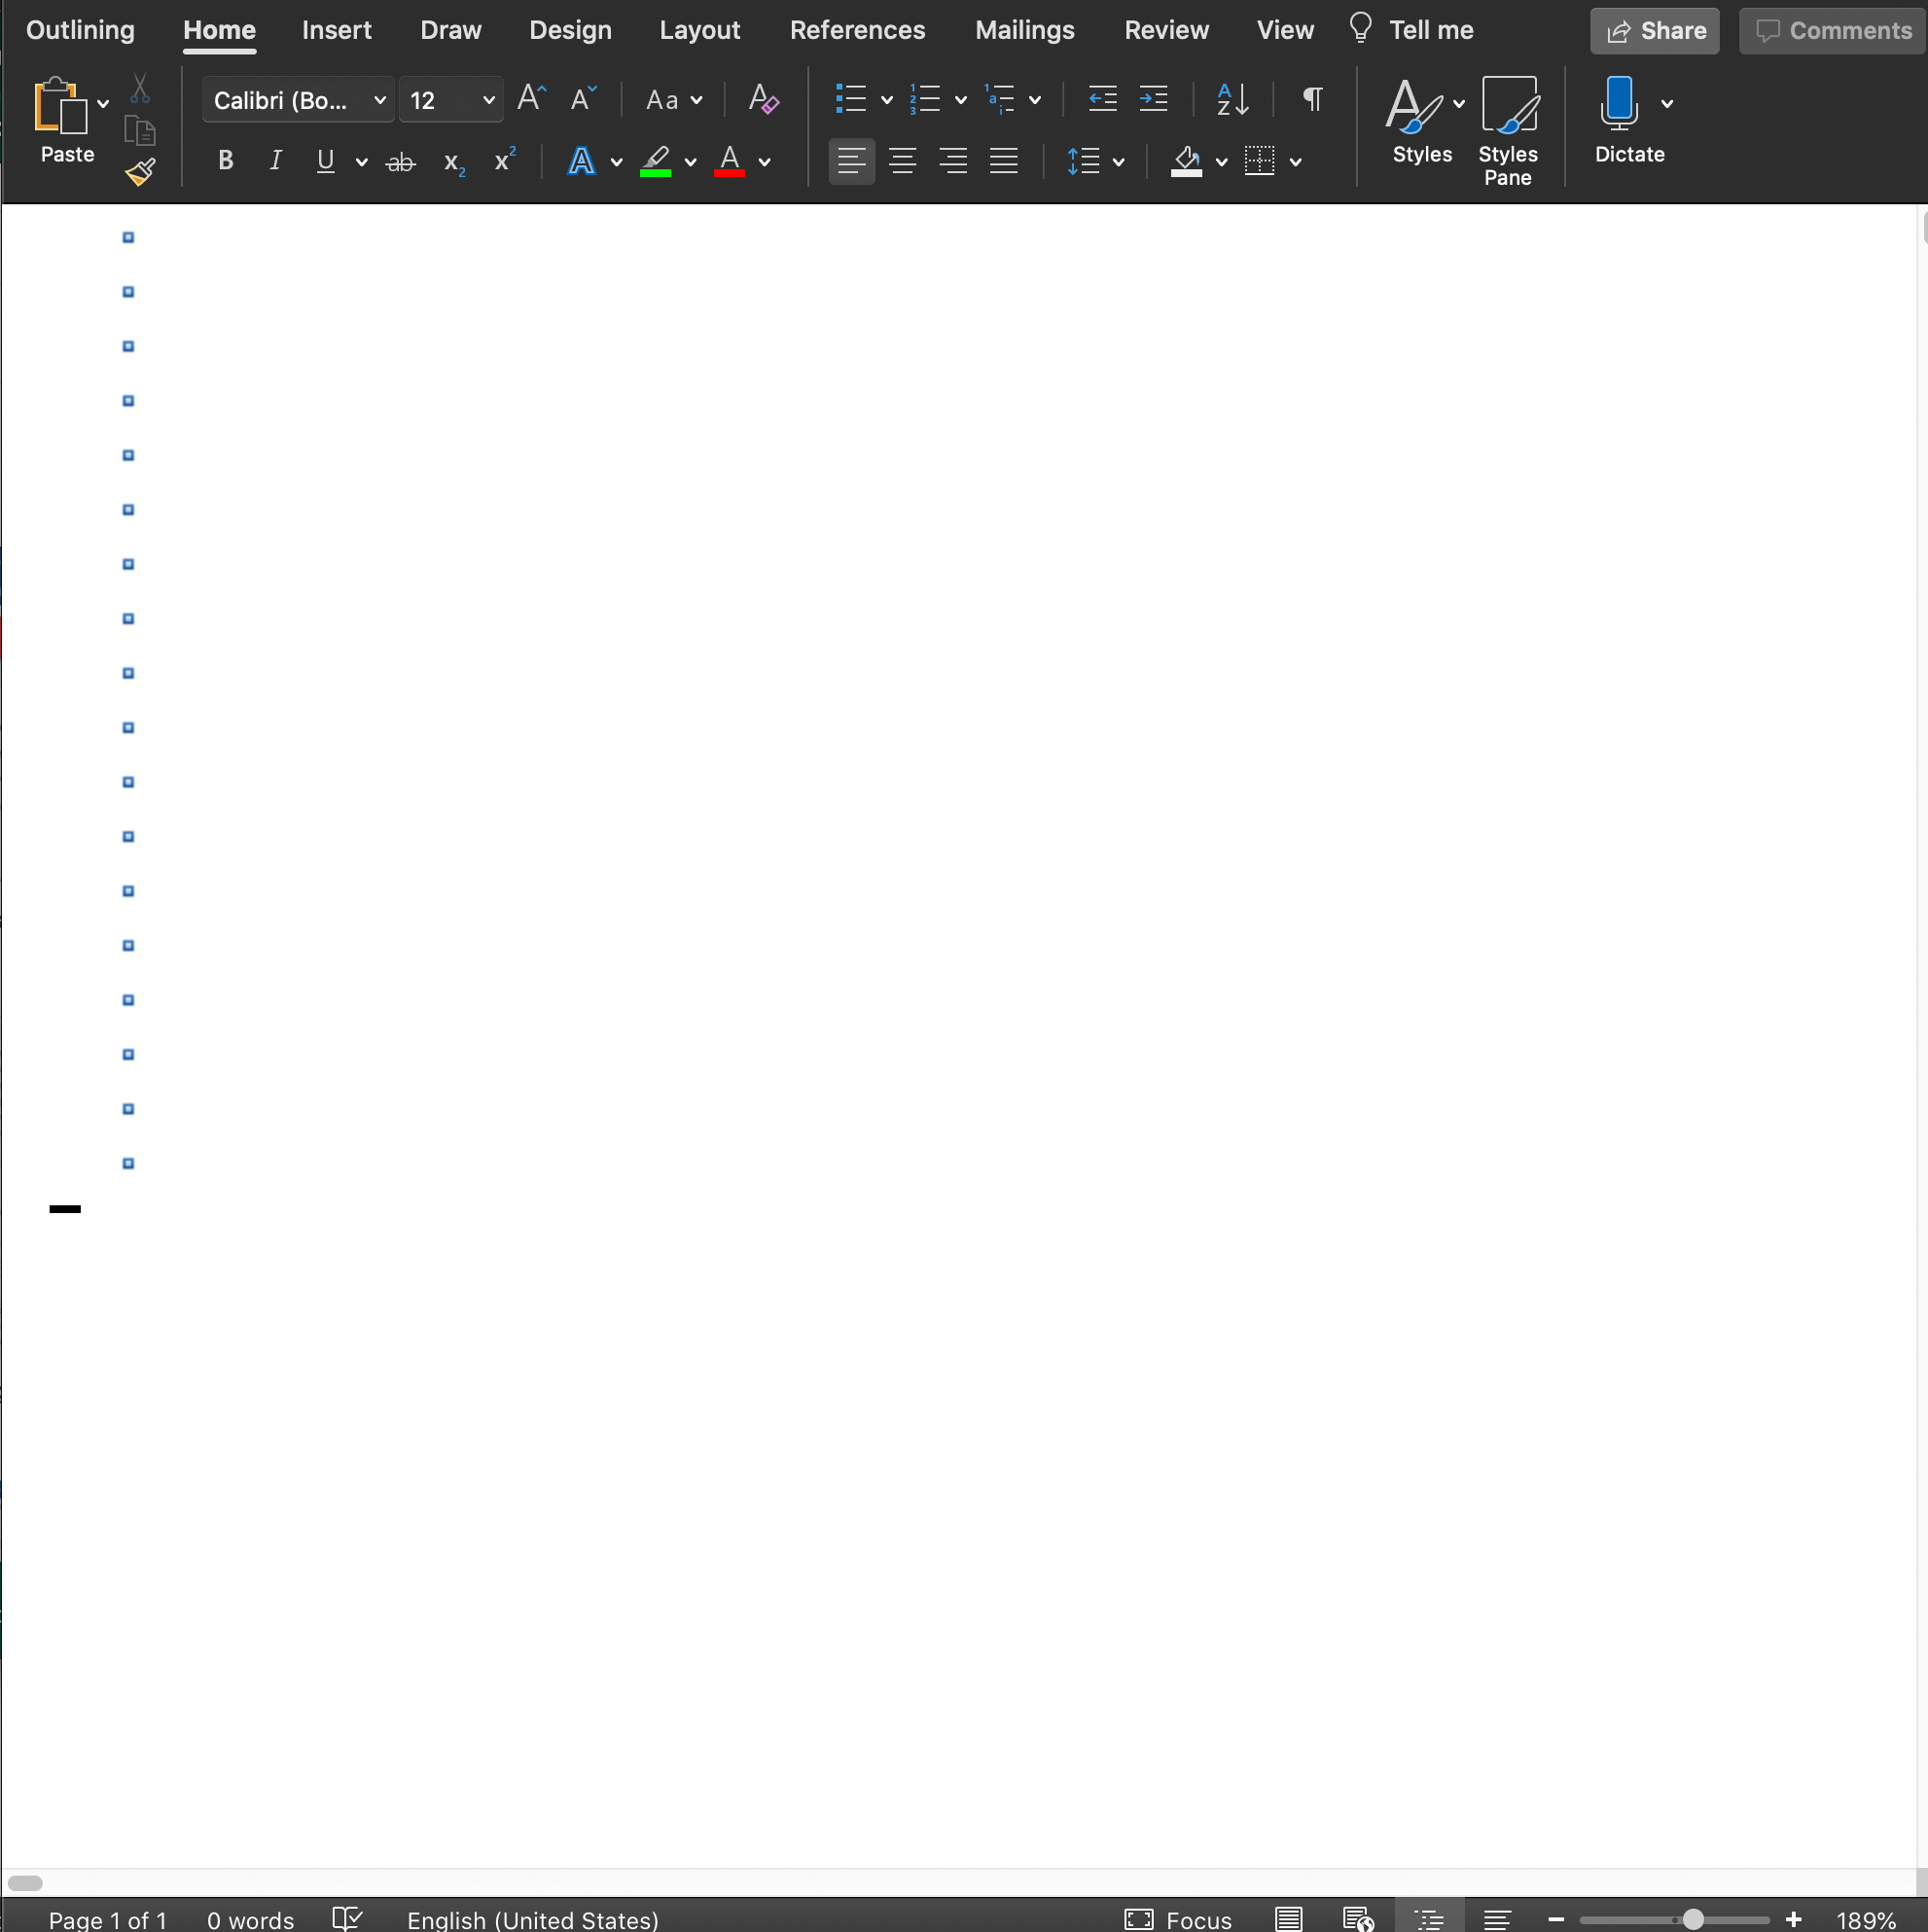Open the Change Case dropdown

673,99
